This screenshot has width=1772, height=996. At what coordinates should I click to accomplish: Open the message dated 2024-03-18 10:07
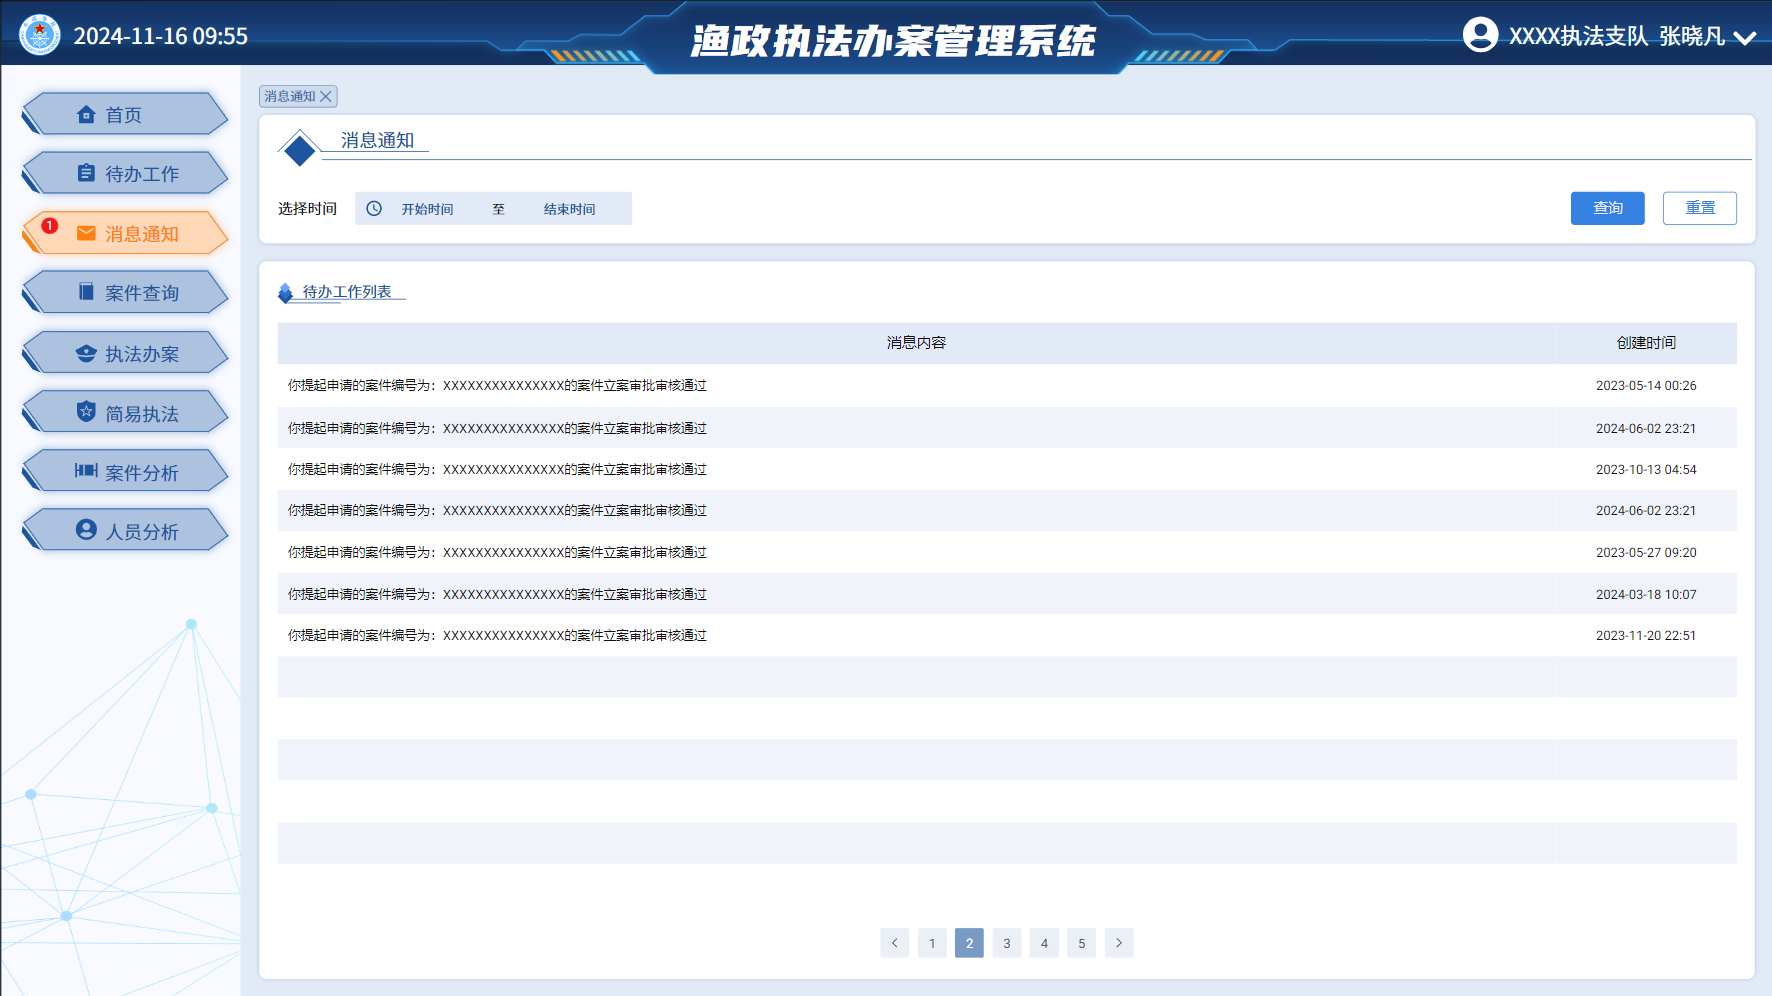tap(497, 594)
